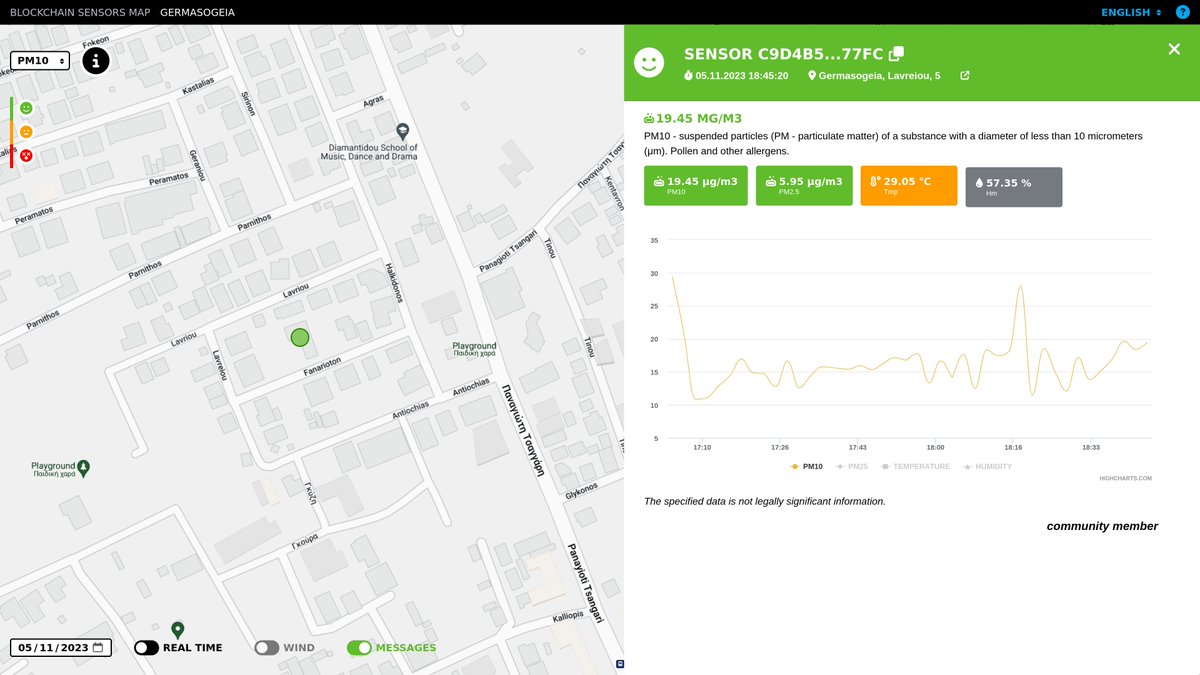Click the date field 05/11/2023
The height and width of the screenshot is (675, 1200).
click(61, 648)
